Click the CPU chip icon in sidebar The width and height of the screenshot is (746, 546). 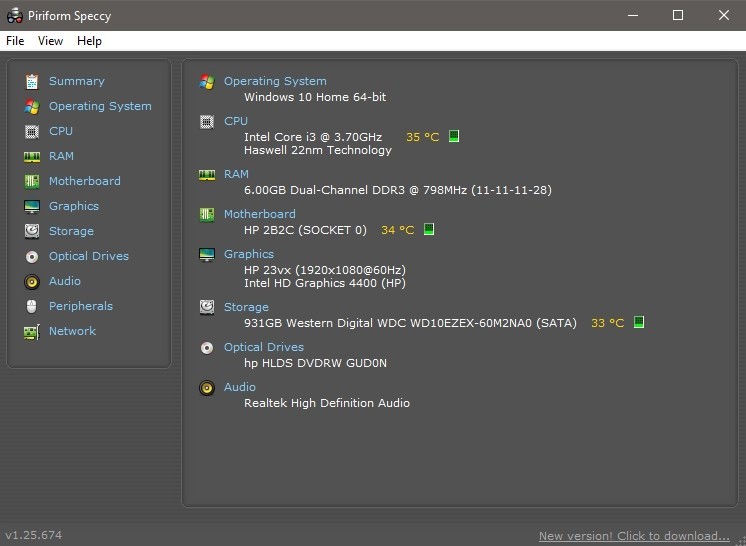32,131
